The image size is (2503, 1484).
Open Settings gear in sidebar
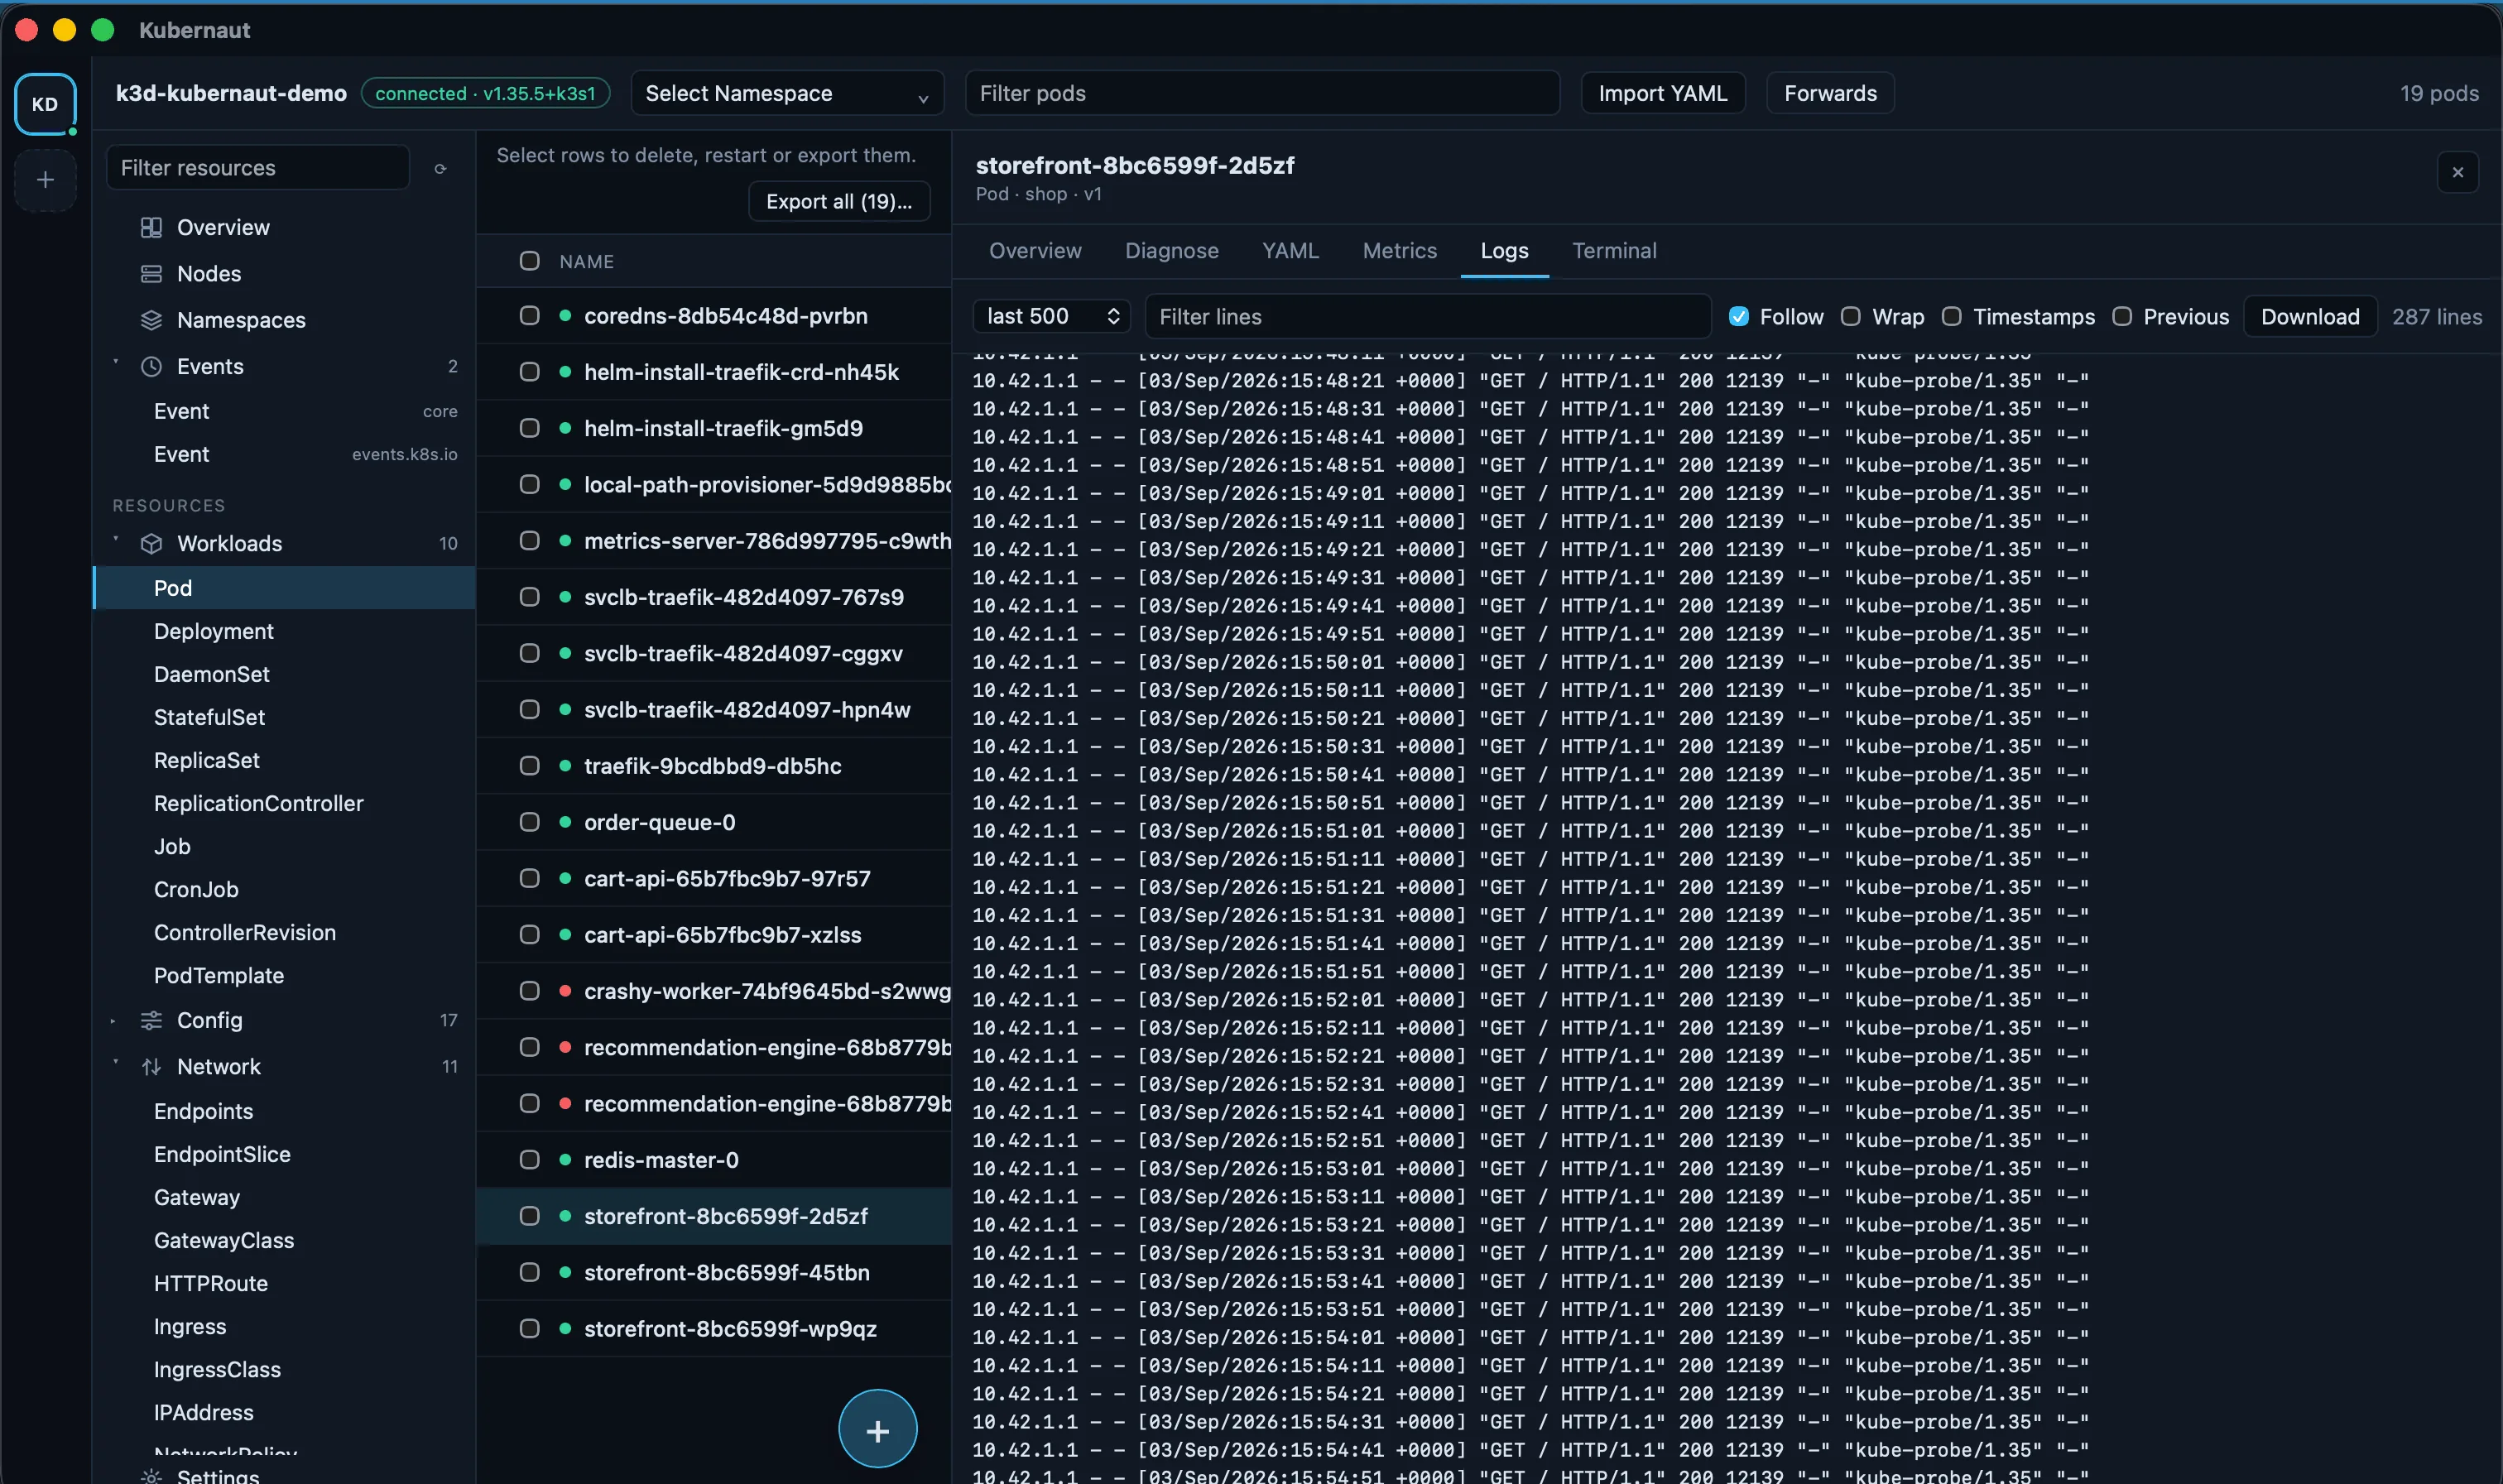(151, 1476)
